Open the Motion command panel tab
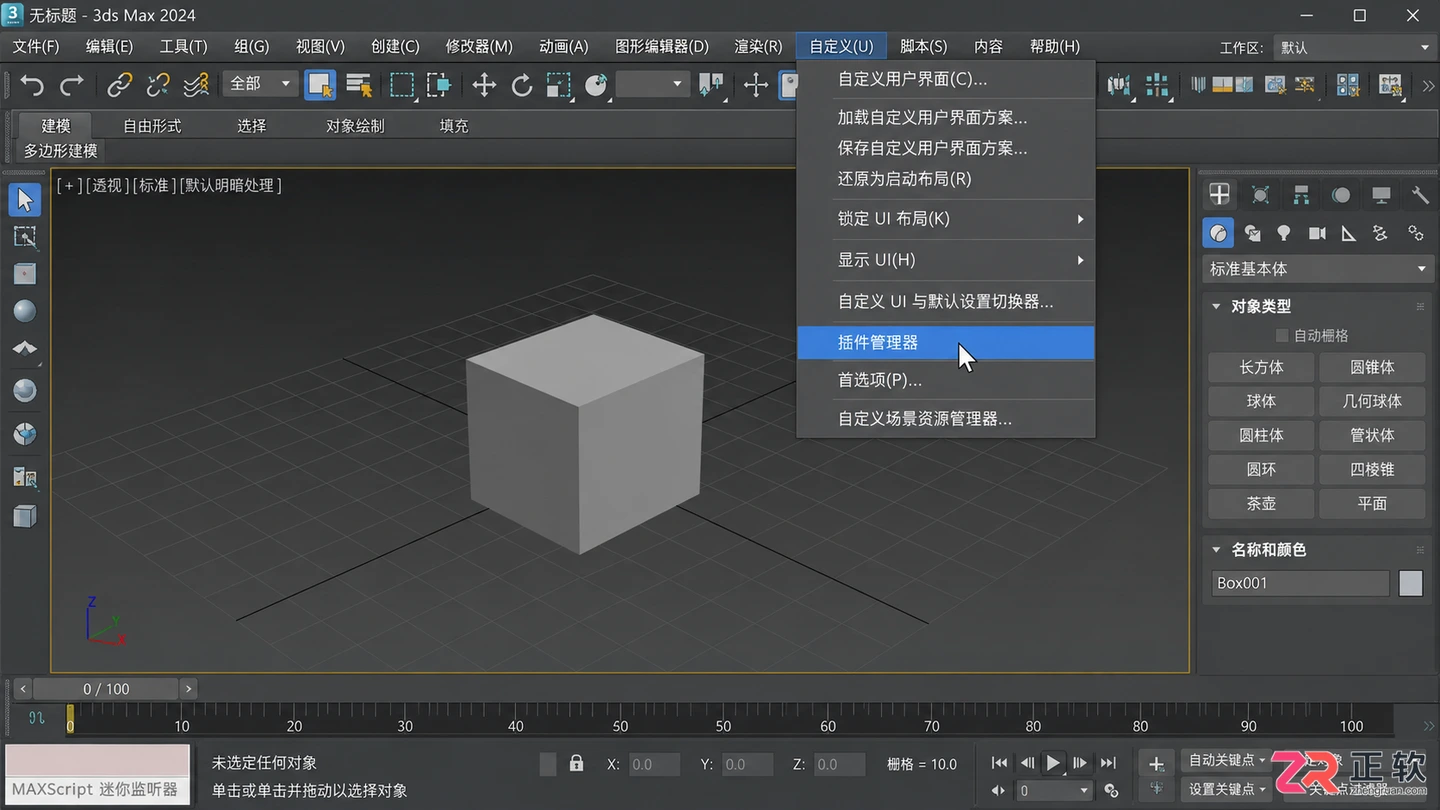The width and height of the screenshot is (1440, 810). [1341, 195]
